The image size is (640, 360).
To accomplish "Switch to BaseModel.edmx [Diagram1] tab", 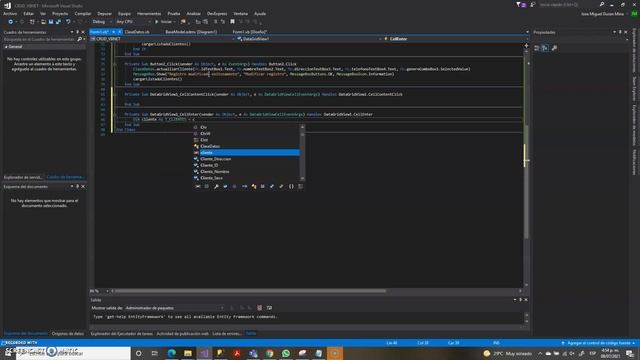I will [191, 32].
